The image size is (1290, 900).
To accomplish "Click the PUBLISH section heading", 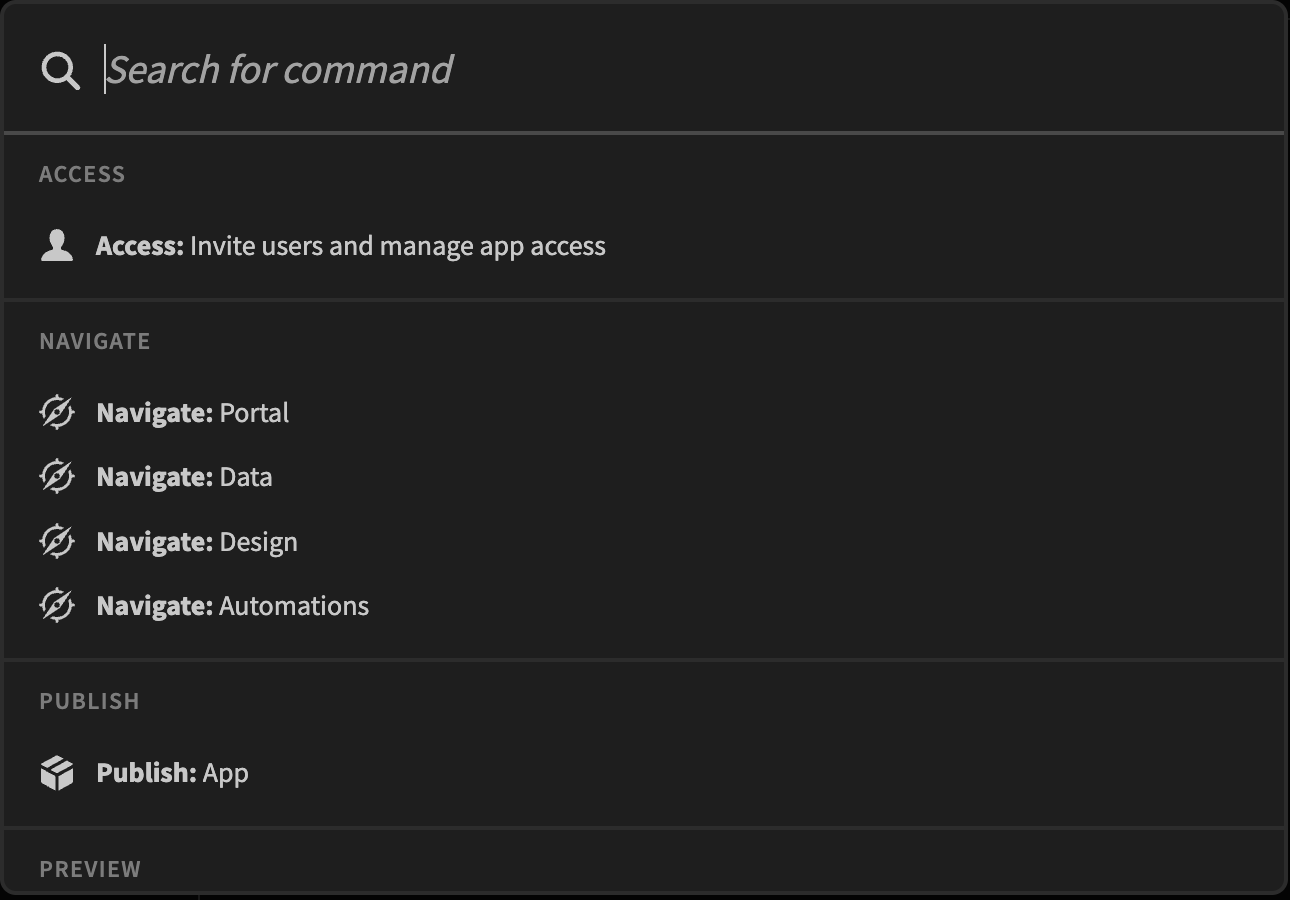I will click(x=89, y=701).
